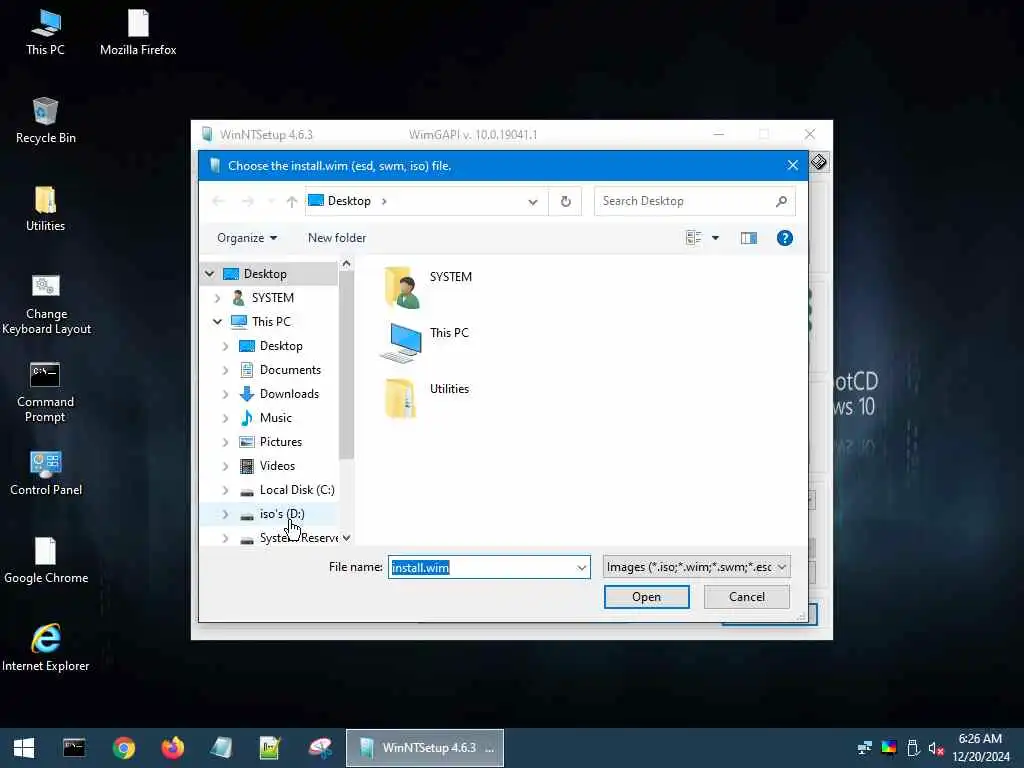Image resolution: width=1024 pixels, height=768 pixels.
Task: Click the Search Desktop field
Action: (x=686, y=201)
